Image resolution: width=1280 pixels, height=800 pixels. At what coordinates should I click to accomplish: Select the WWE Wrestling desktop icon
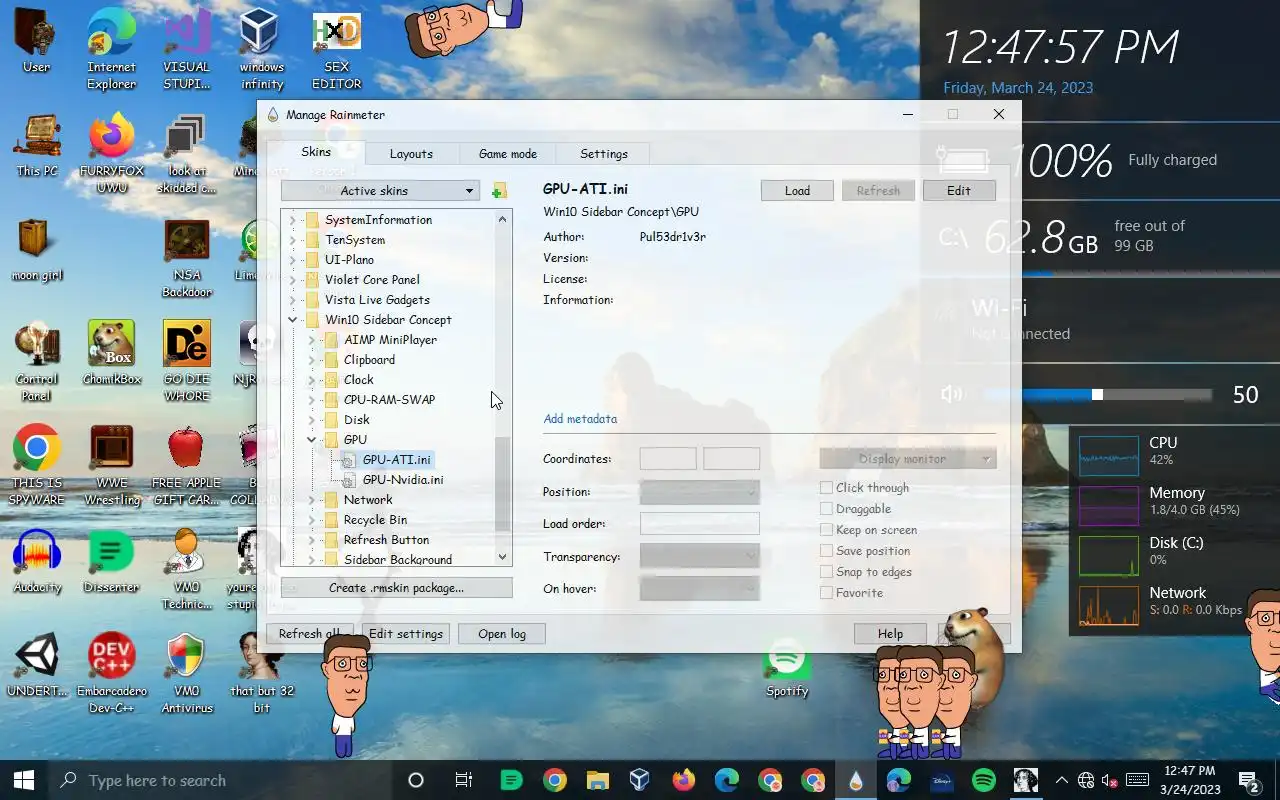pyautogui.click(x=111, y=465)
